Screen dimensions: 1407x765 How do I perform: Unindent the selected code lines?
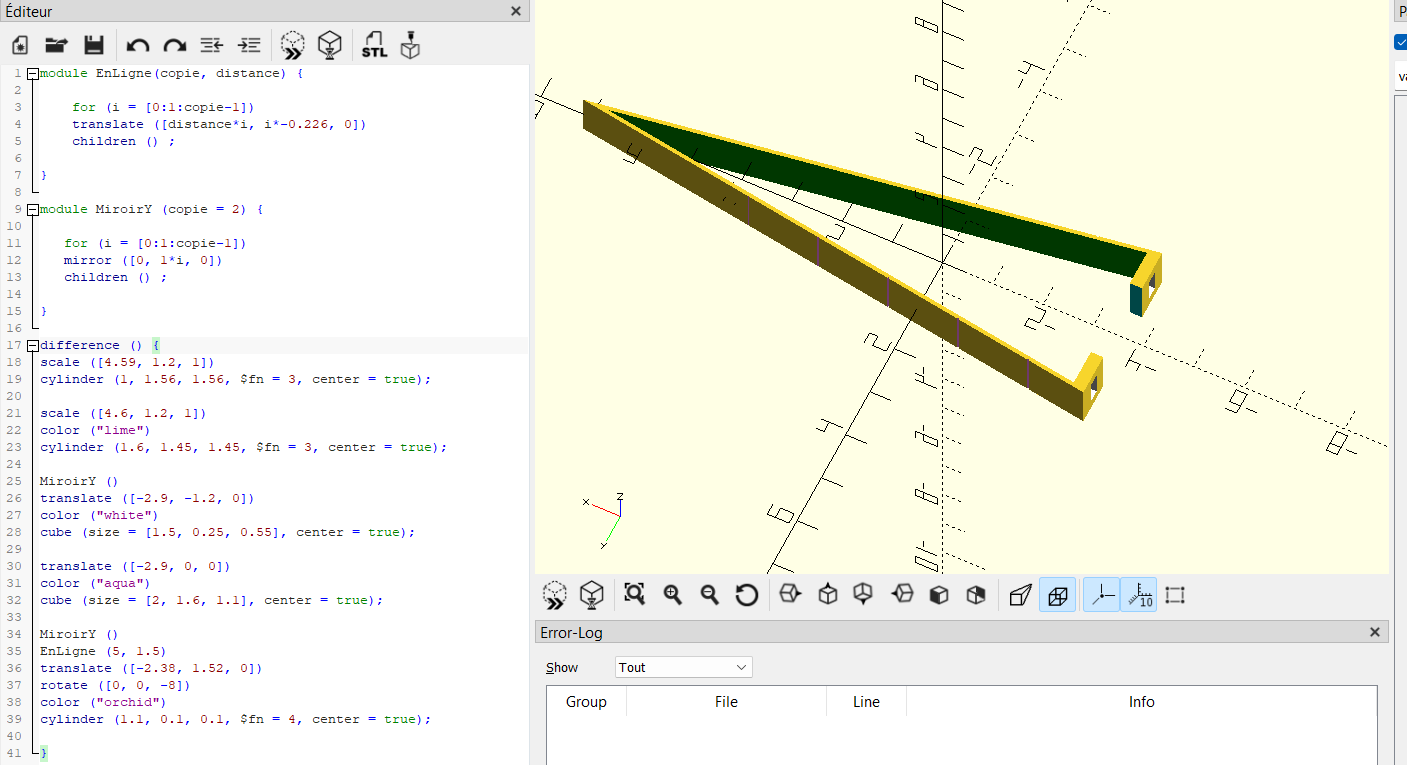point(212,45)
